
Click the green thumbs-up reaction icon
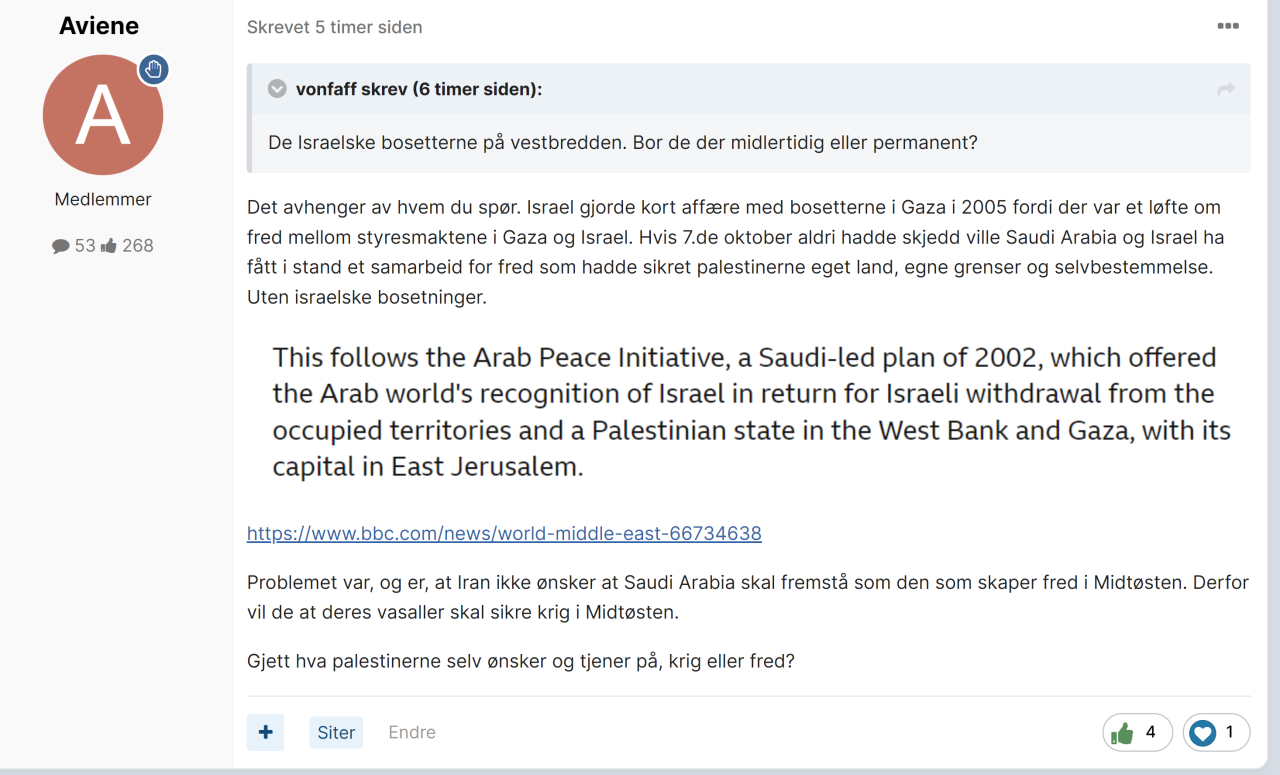click(1123, 733)
